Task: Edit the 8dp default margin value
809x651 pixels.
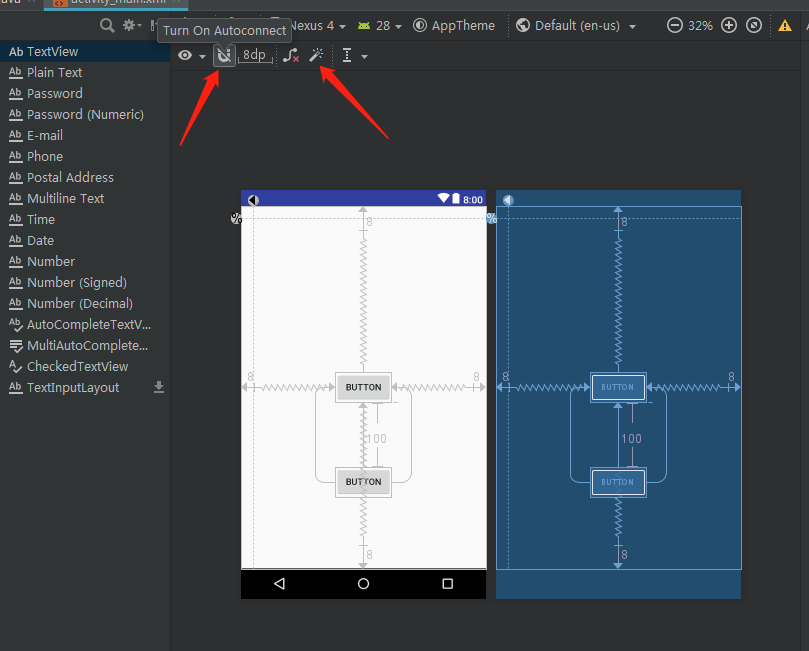Action: click(255, 55)
